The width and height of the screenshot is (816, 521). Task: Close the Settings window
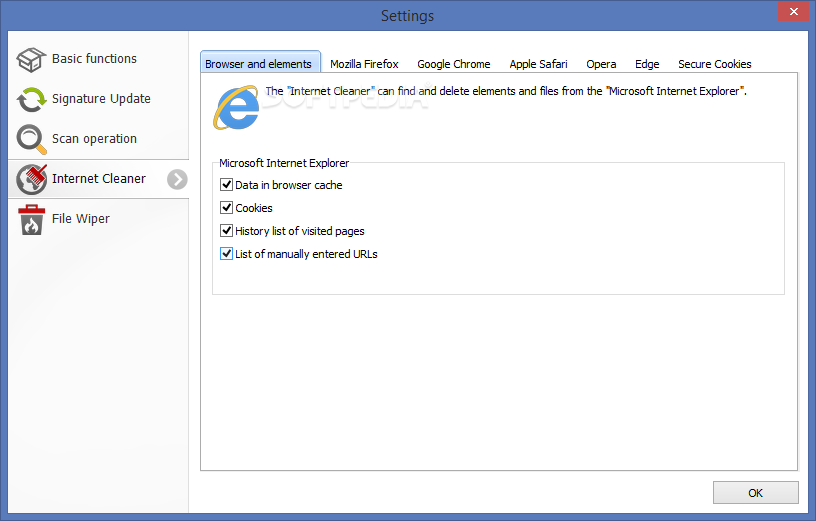(x=794, y=11)
